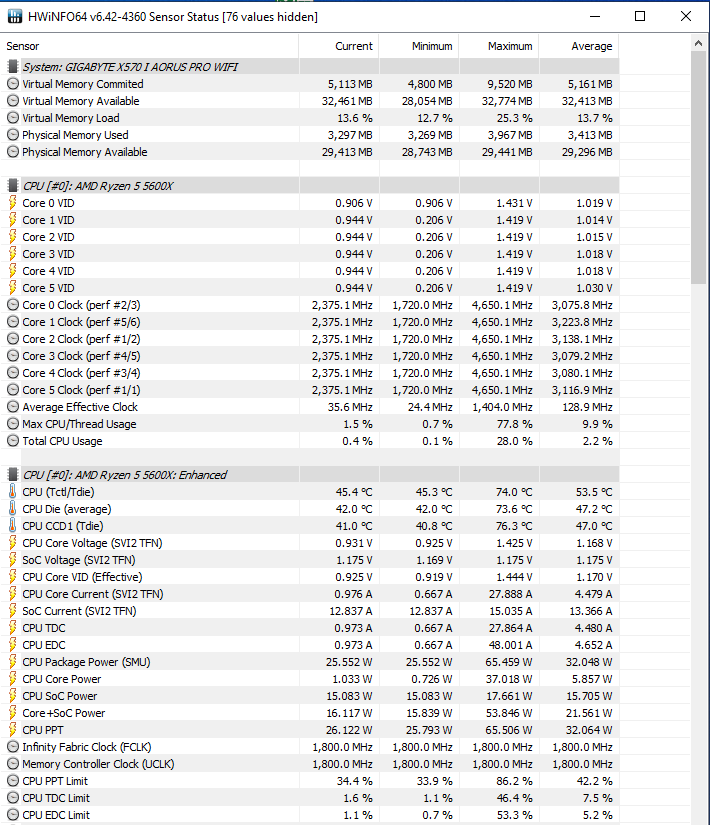The width and height of the screenshot is (710, 825).
Task: Click the chip icon beside System: GIGABYTE X570
Action: pos(13,66)
